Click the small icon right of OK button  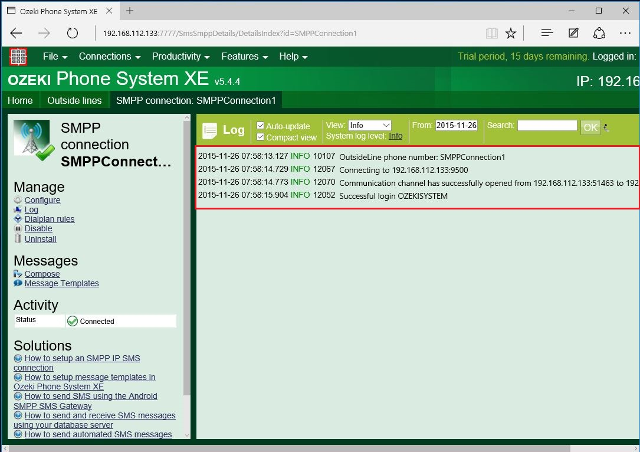(606, 128)
